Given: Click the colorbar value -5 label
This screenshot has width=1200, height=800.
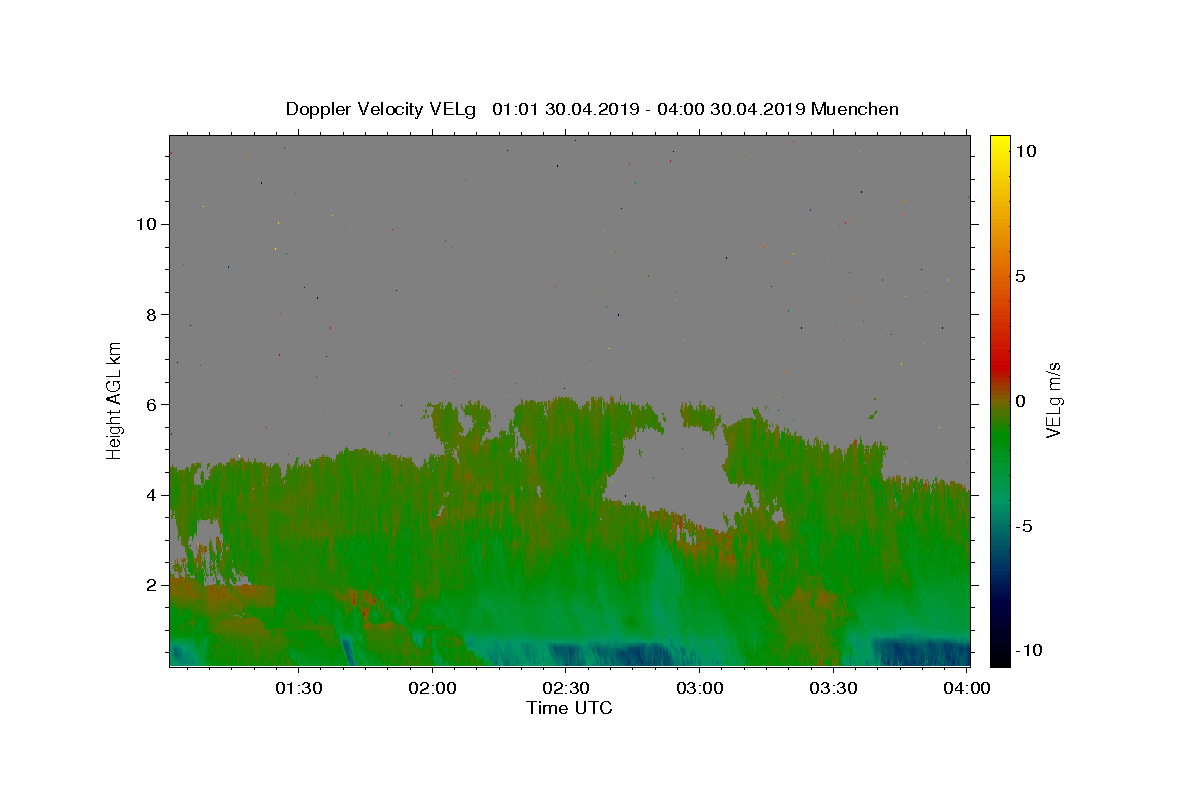Looking at the screenshot, I should coord(1023,526).
